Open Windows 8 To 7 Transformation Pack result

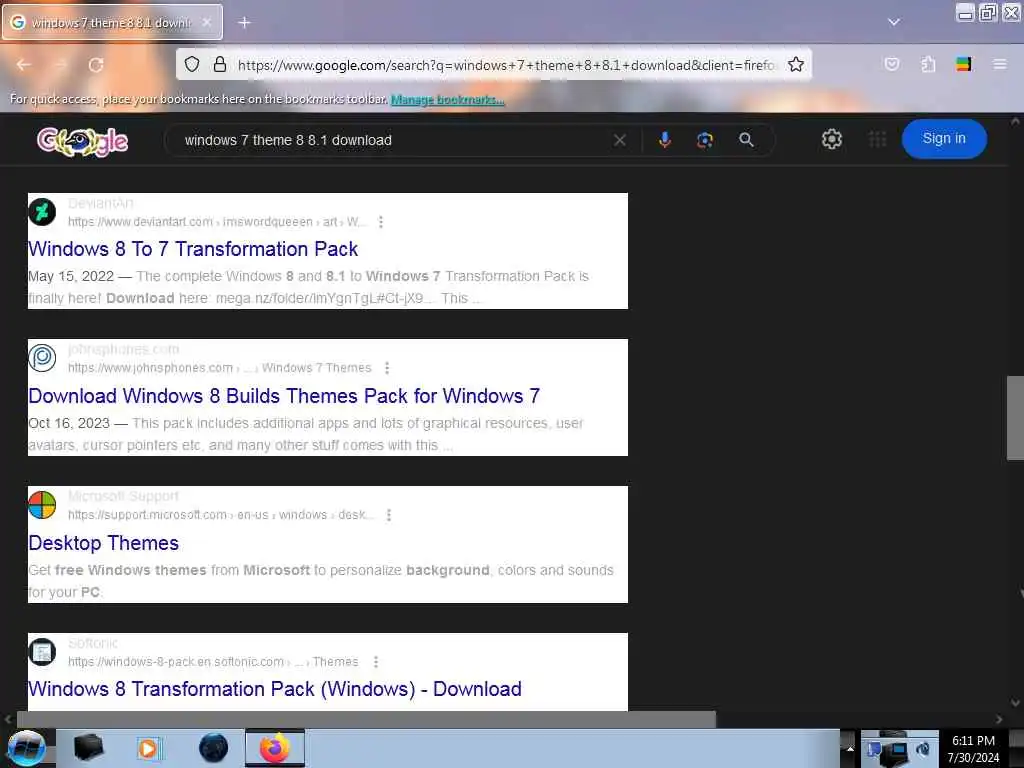click(x=193, y=249)
